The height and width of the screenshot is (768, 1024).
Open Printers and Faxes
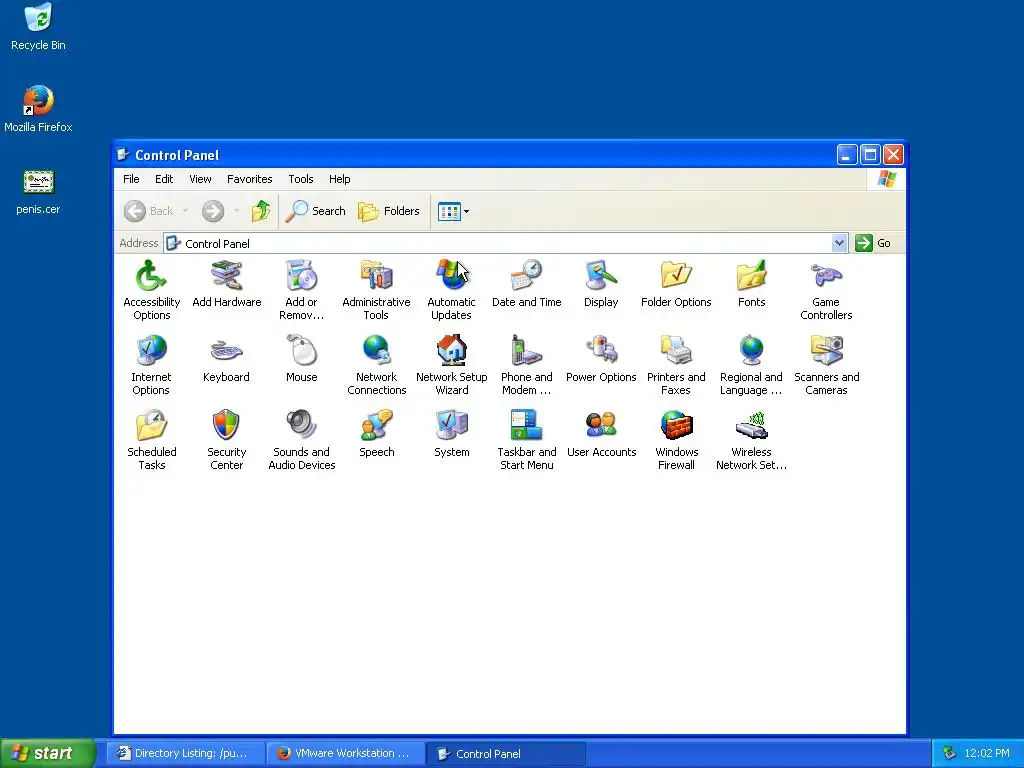(676, 365)
